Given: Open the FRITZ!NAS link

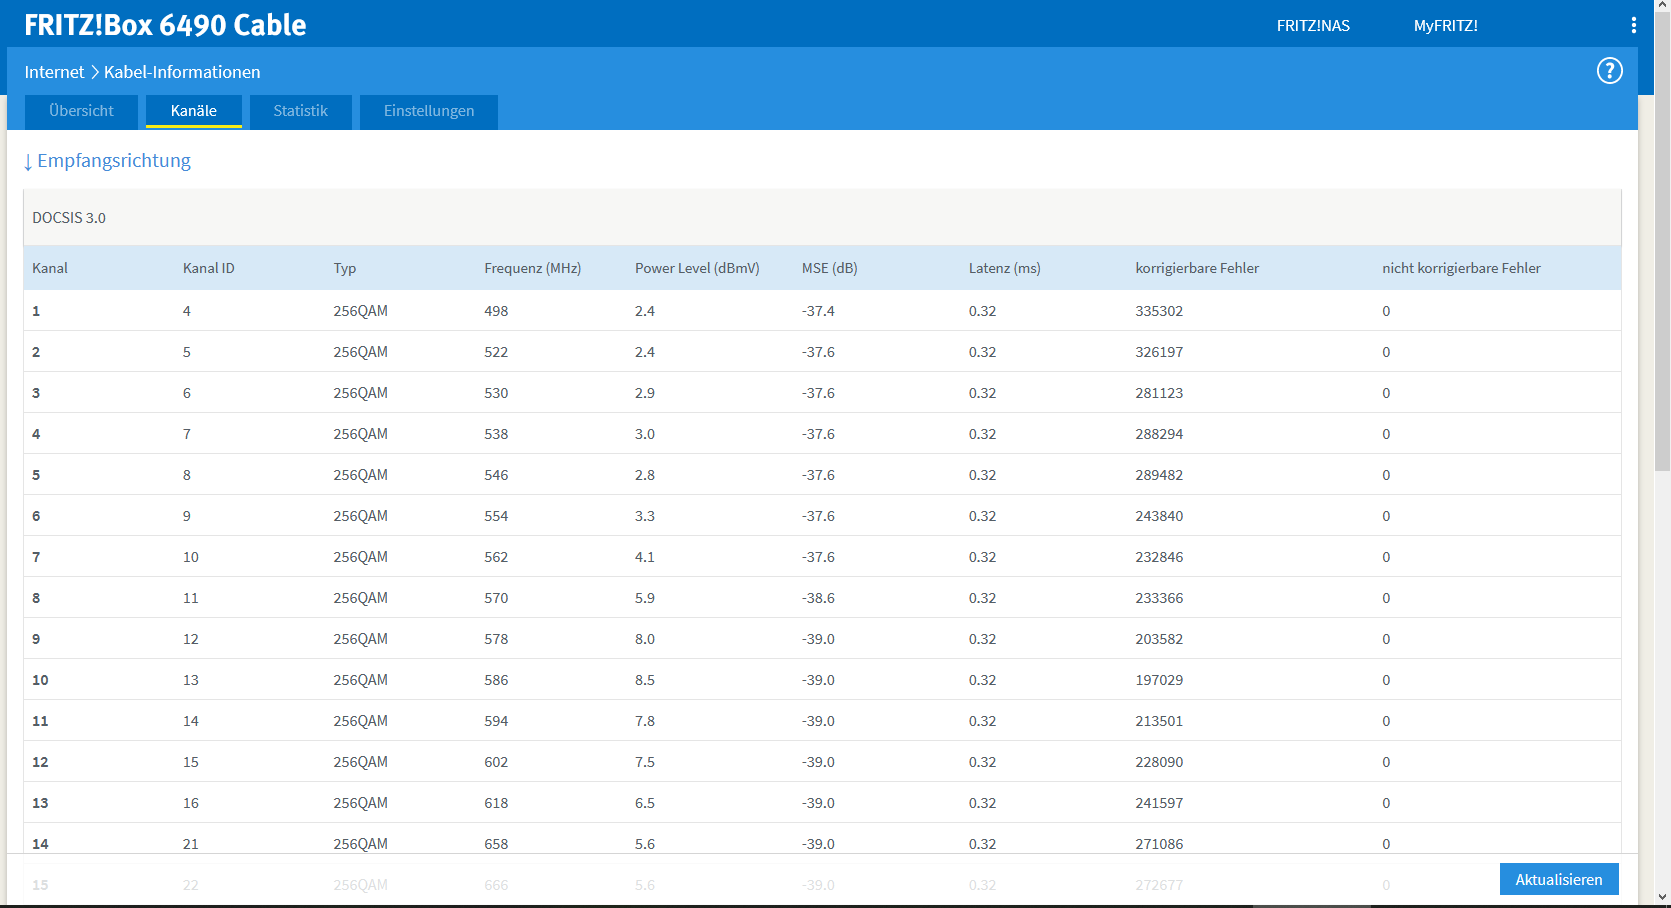Looking at the screenshot, I should pos(1313,26).
